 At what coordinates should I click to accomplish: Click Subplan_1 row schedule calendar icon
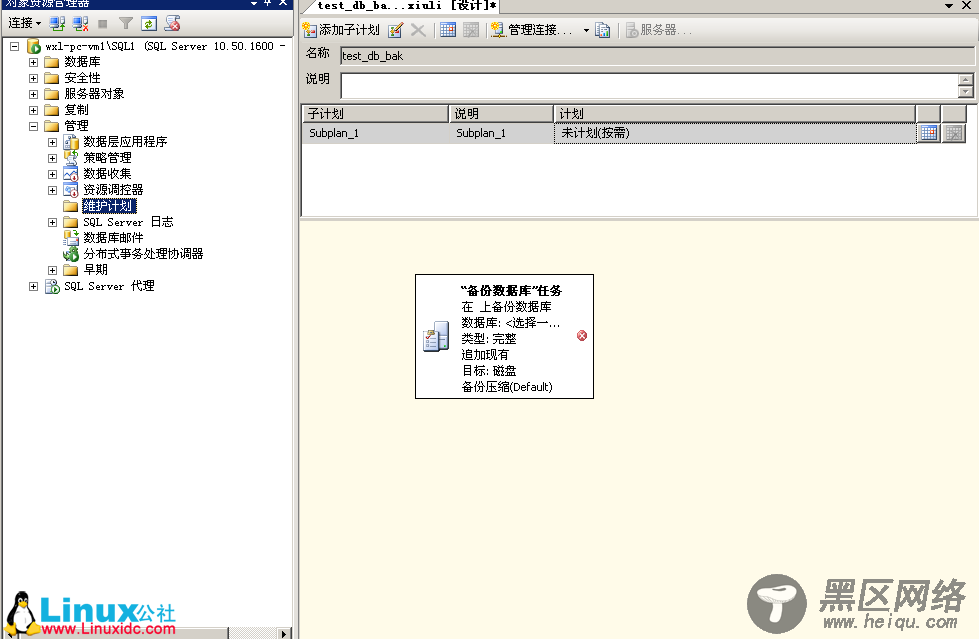coord(929,133)
